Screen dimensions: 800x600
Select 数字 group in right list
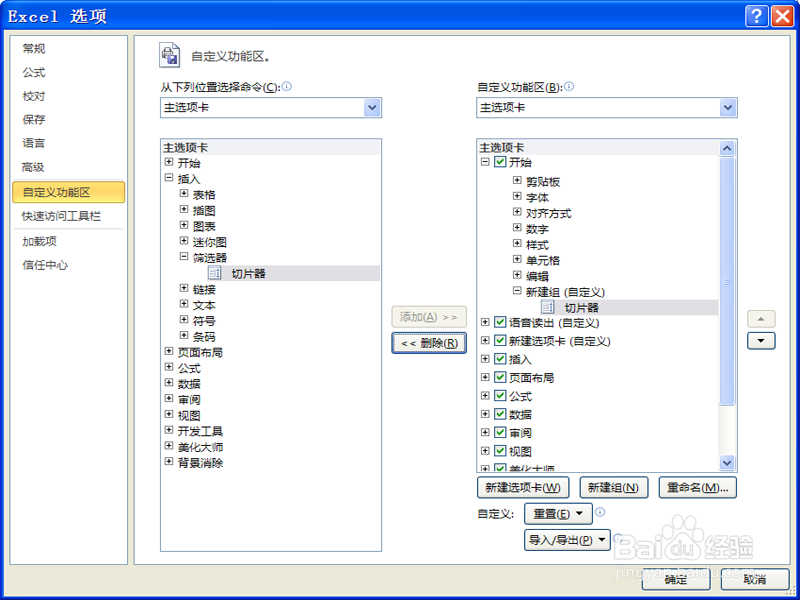coord(537,229)
